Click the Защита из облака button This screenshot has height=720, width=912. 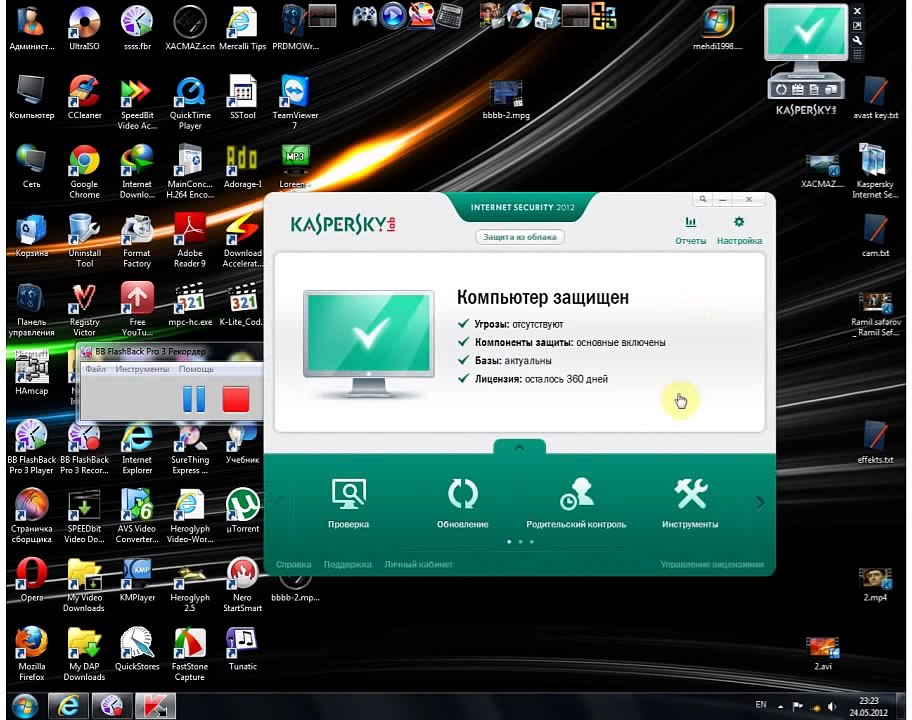coord(520,237)
